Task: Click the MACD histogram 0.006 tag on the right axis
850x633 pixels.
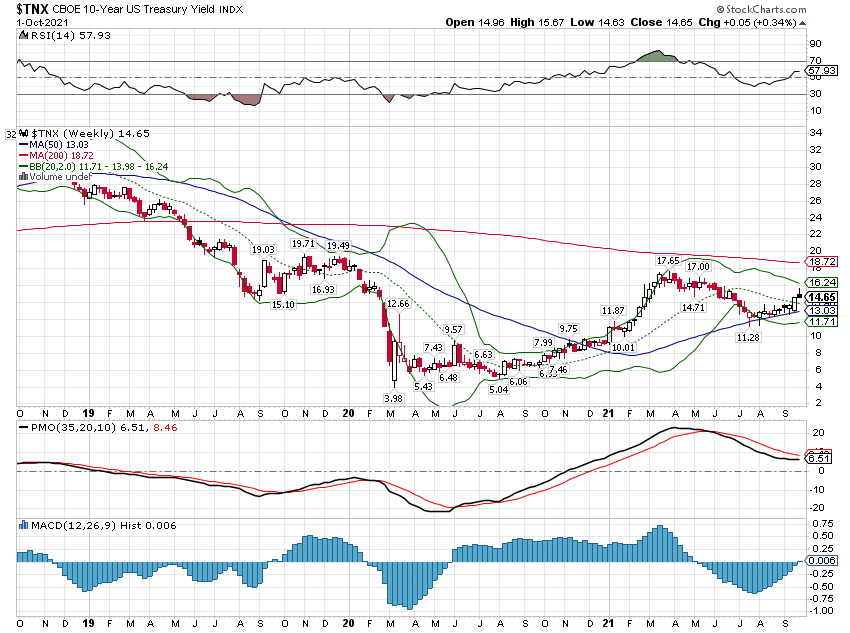Action: coord(822,560)
